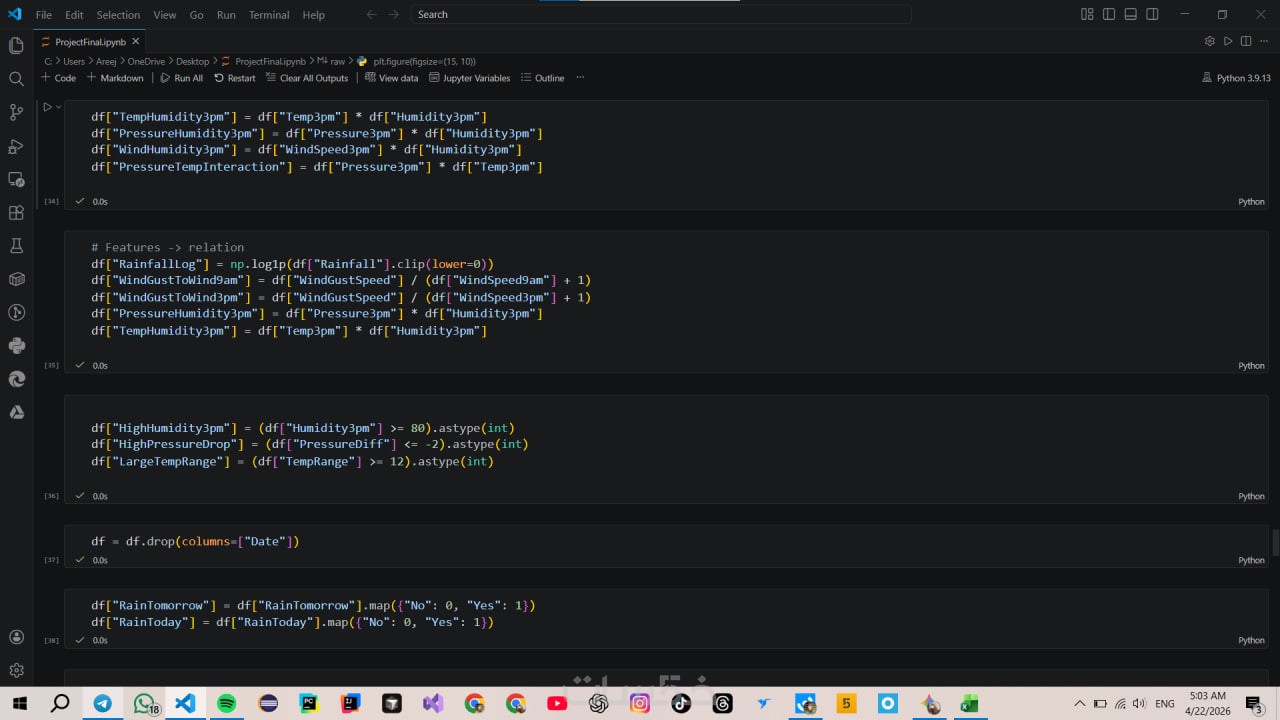This screenshot has height=720, width=1280.
Task: Toggle primary side bar layout button
Action: point(1109,14)
